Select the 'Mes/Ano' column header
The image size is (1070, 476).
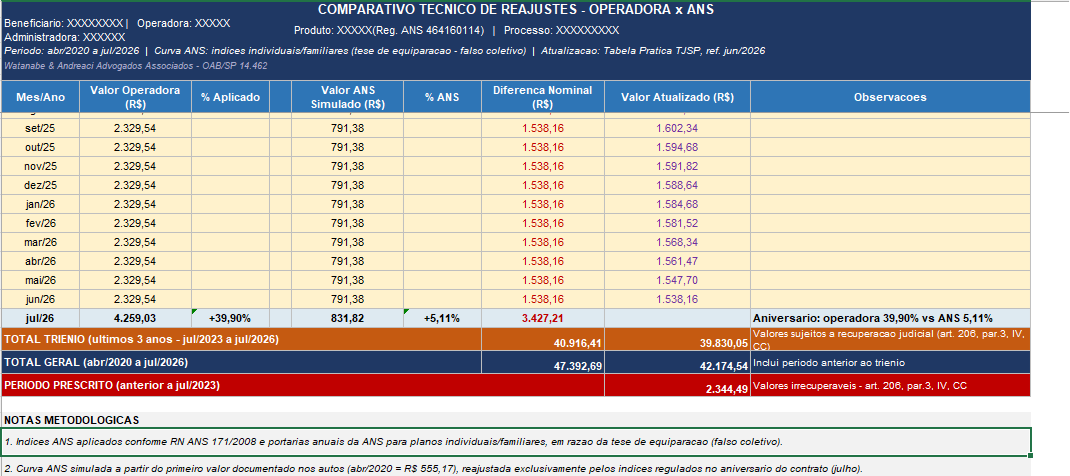[x=40, y=97]
